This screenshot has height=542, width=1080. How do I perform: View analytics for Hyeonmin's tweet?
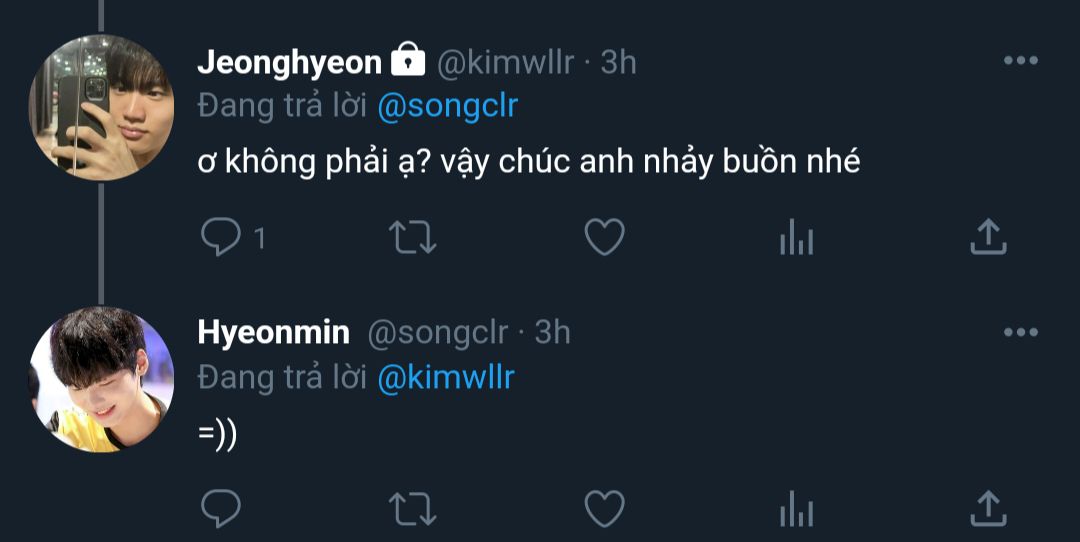pyautogui.click(x=796, y=509)
